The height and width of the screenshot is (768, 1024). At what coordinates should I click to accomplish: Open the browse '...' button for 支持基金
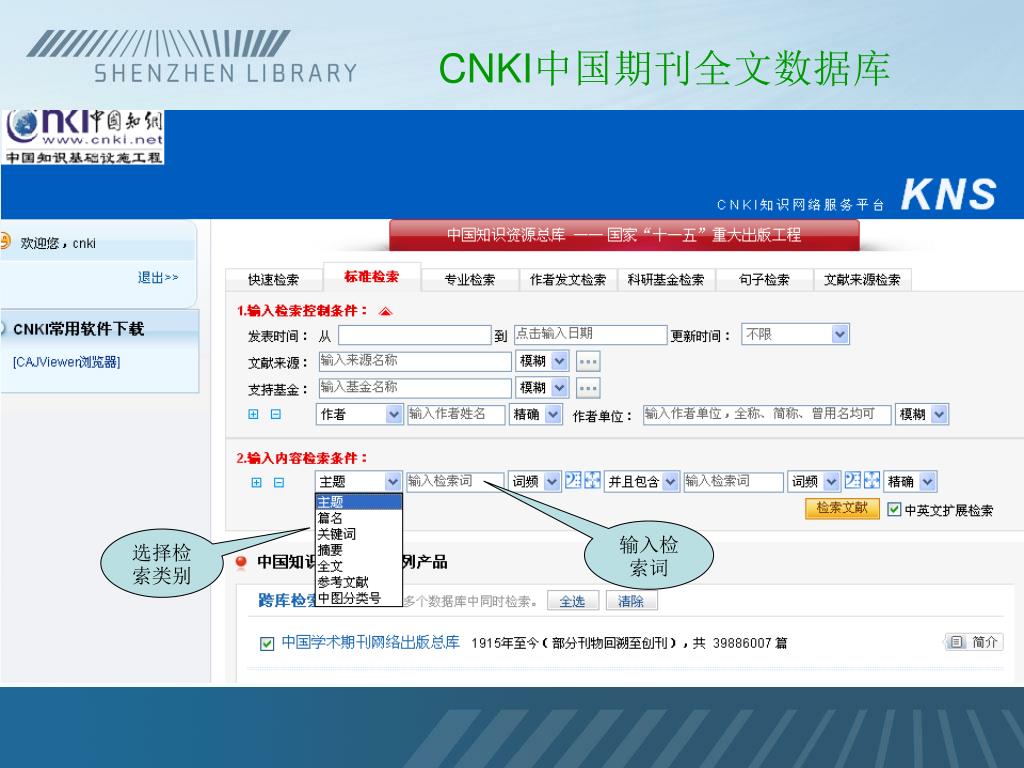point(588,388)
